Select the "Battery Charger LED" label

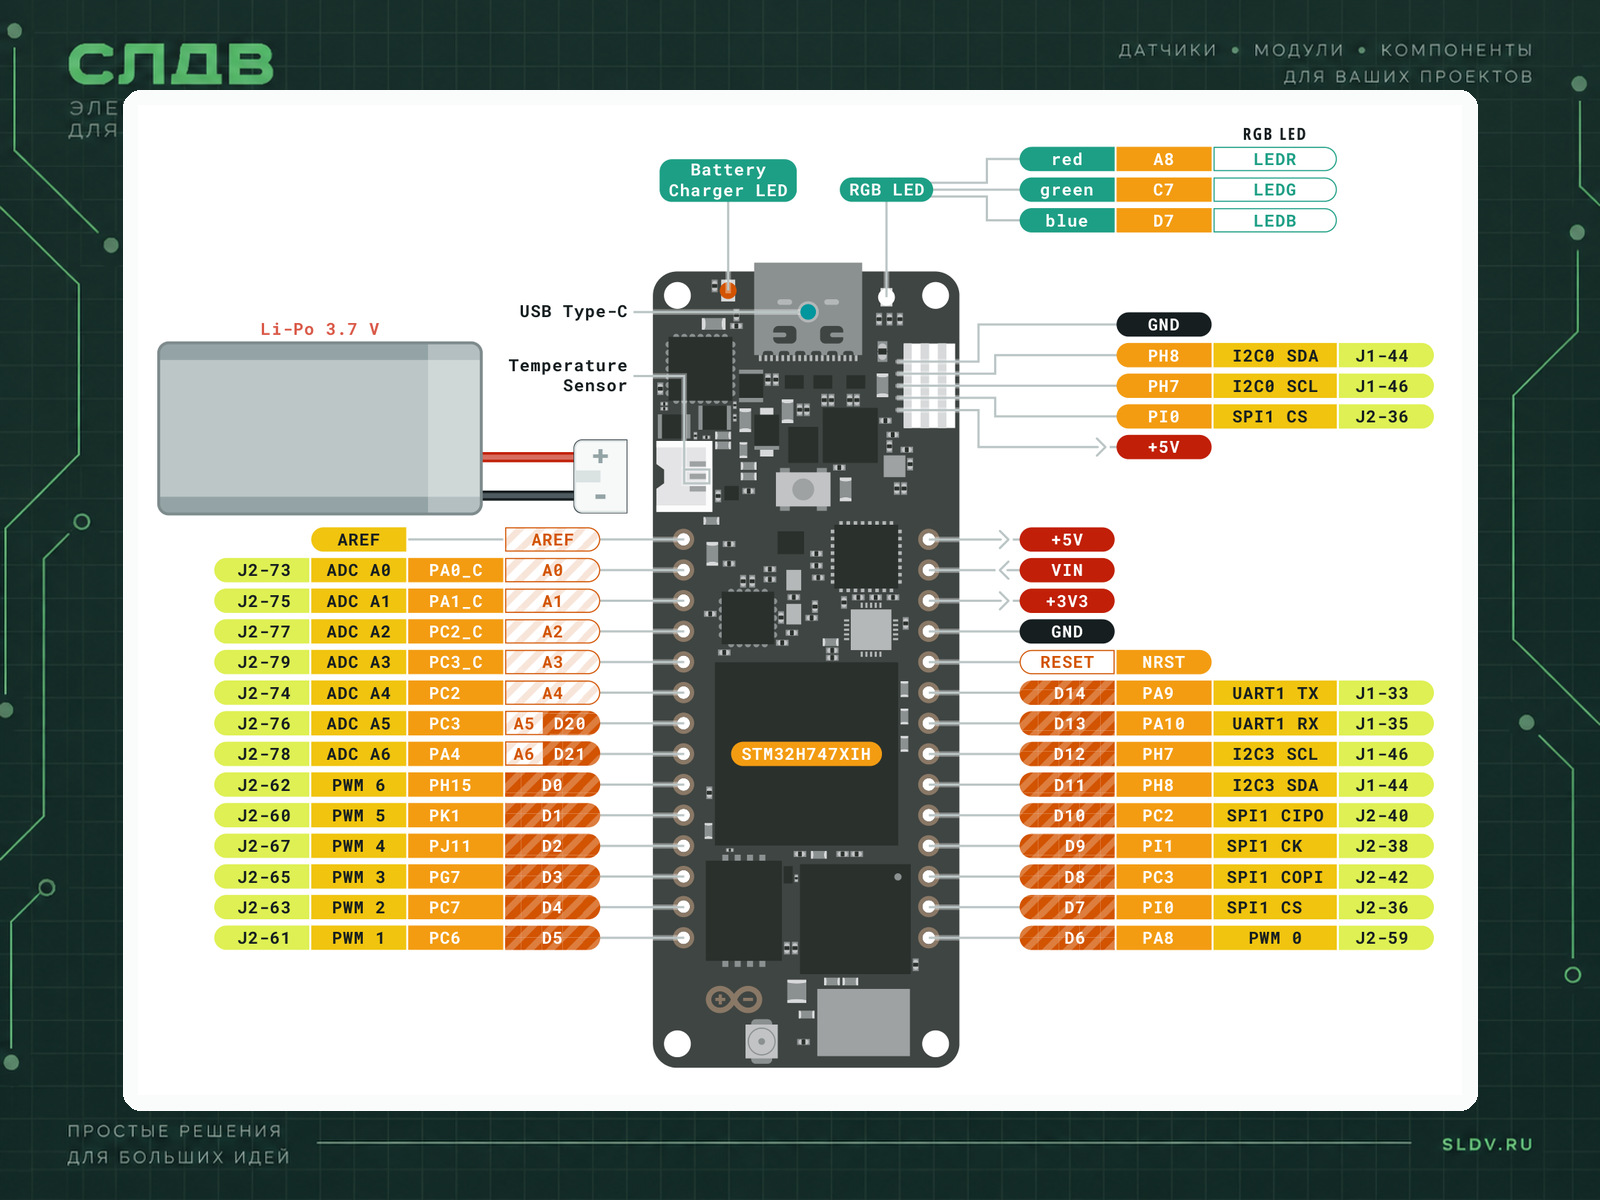pos(728,180)
